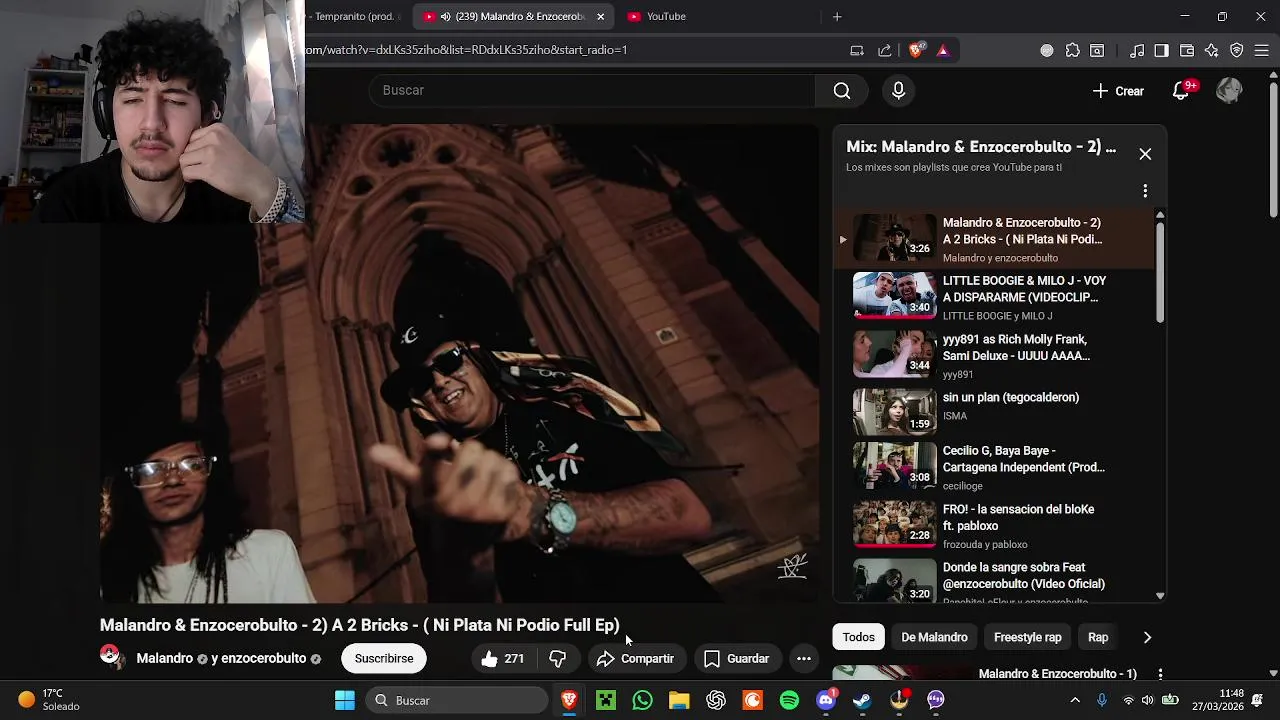
Task: Open YouTube notifications bell
Action: point(1181,91)
